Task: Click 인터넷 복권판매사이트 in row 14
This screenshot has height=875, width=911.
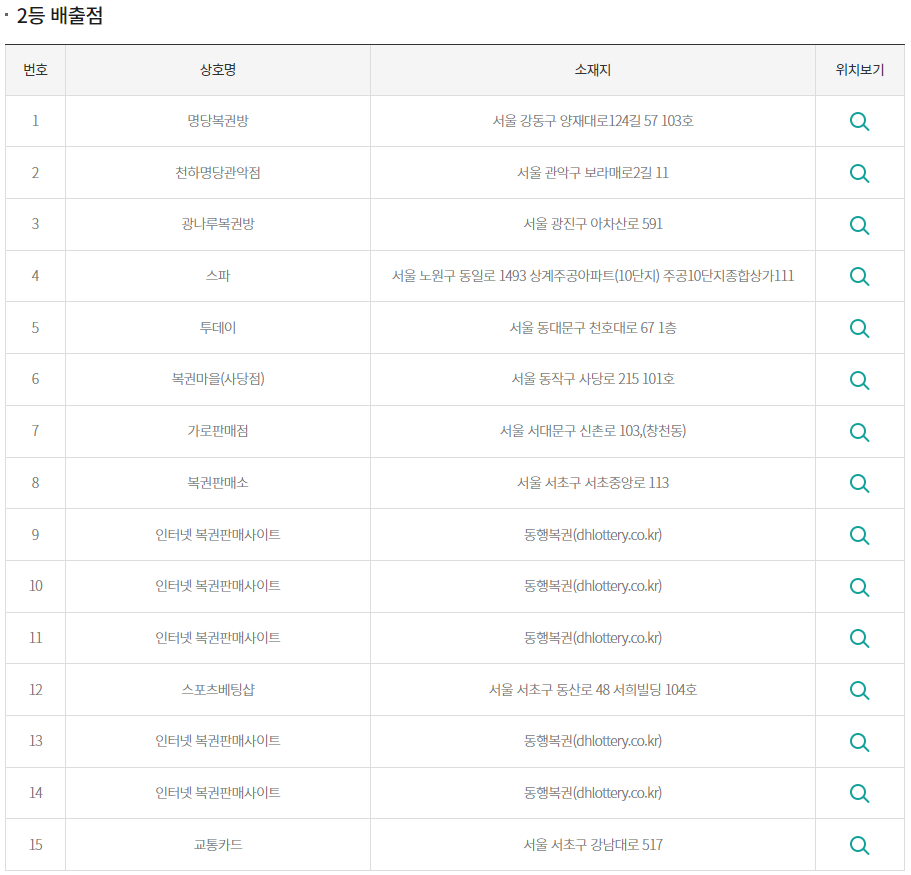Action: pyautogui.click(x=218, y=792)
